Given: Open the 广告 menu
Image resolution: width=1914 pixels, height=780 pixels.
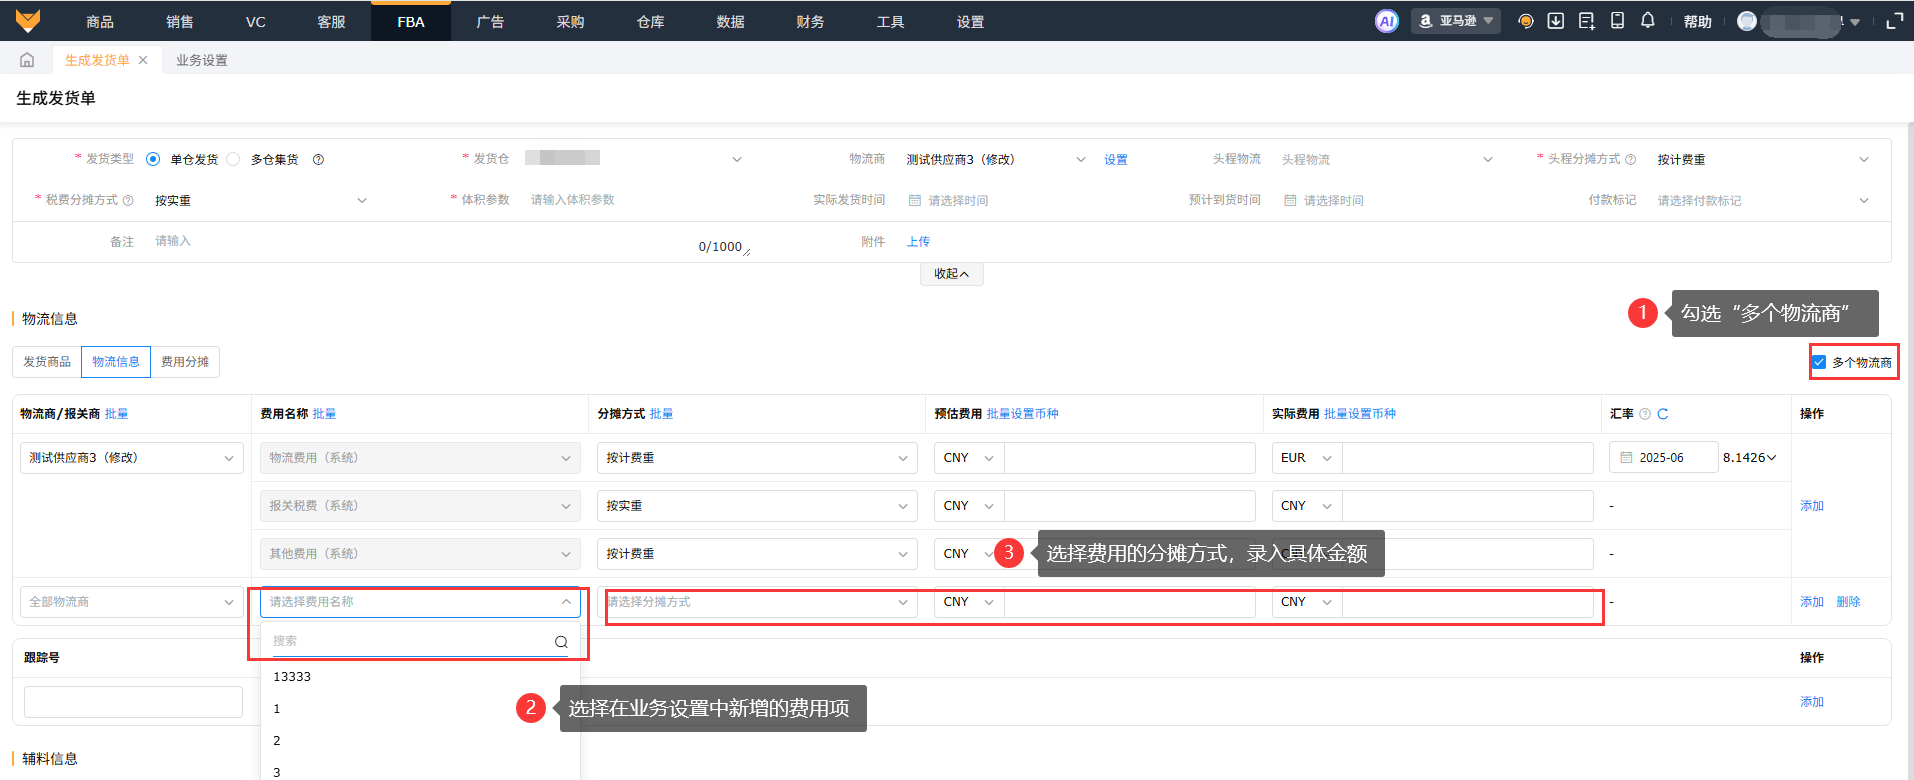Looking at the screenshot, I should point(490,21).
